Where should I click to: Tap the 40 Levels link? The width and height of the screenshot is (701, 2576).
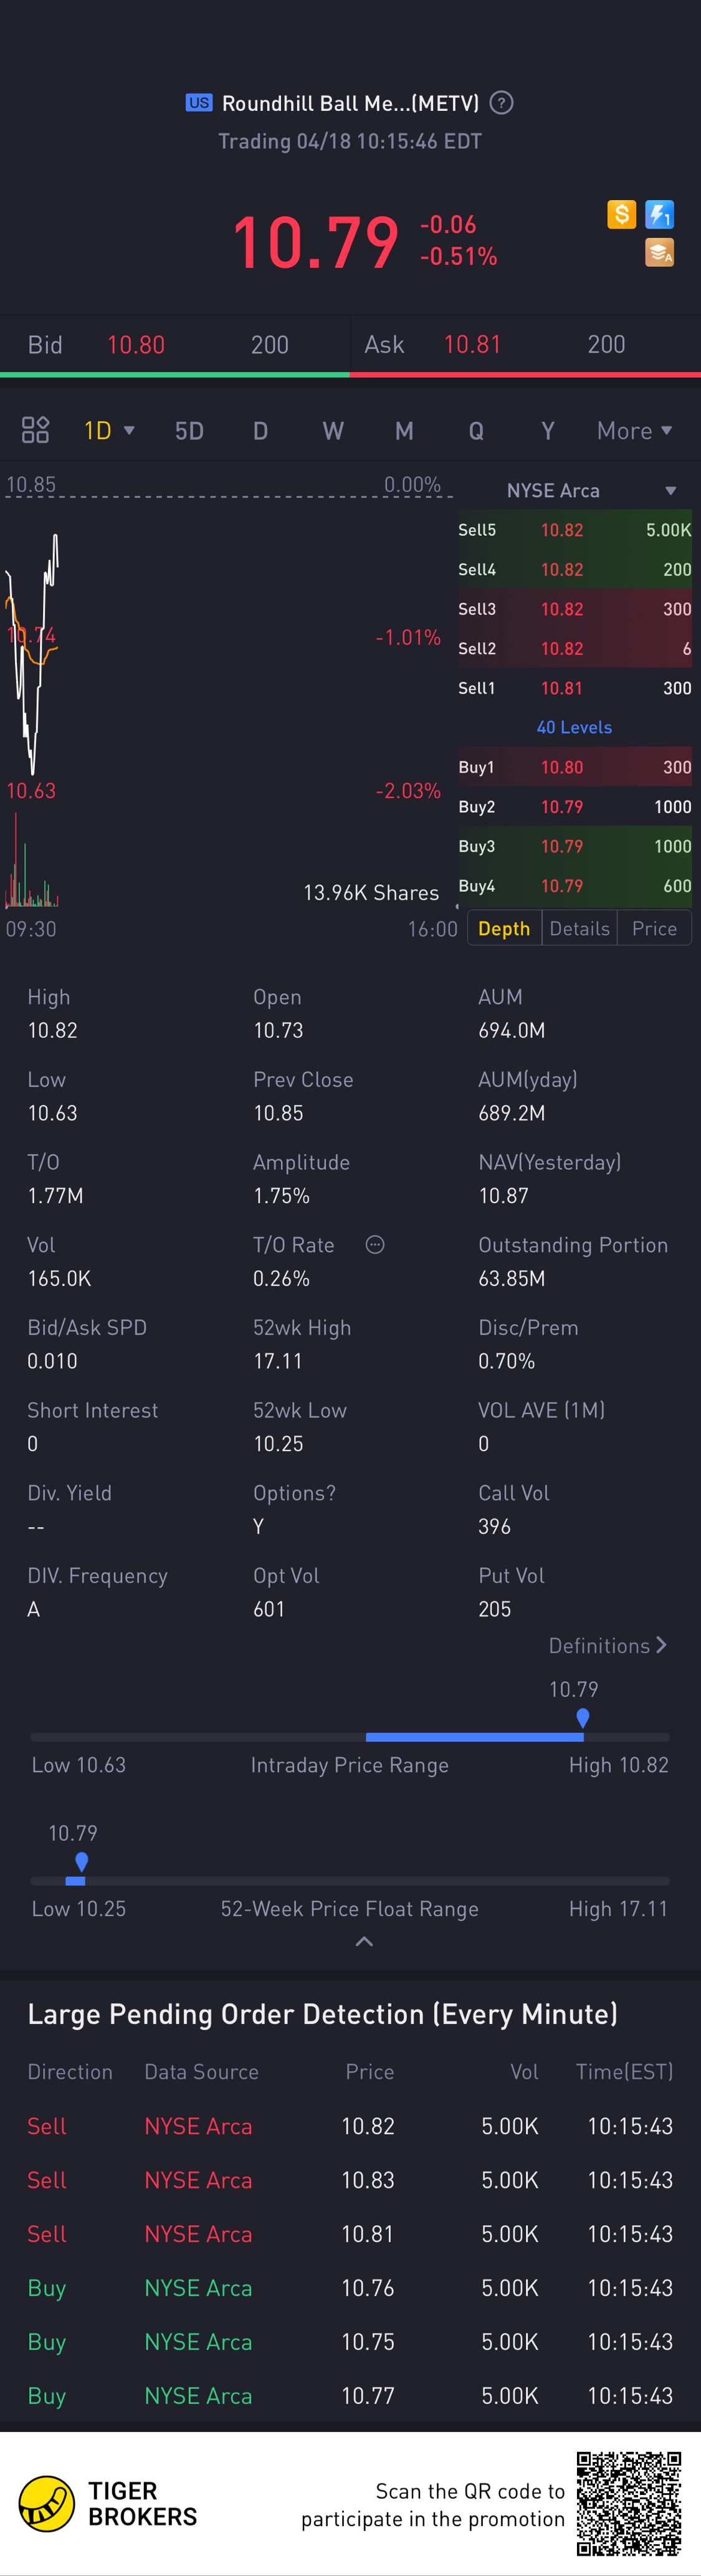[x=574, y=727]
